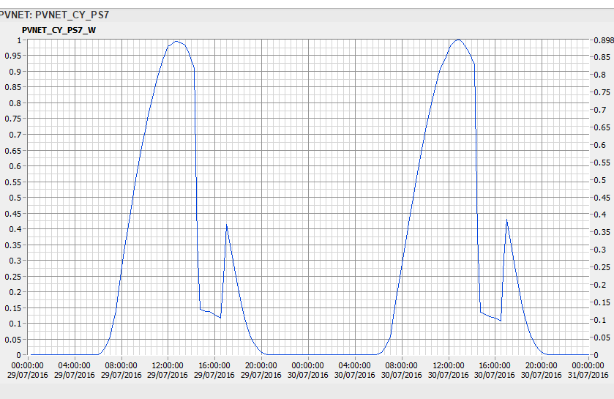Click the right axis 0.1 tick label
Viewport: 614px width, 399px height.
[x=600, y=320]
